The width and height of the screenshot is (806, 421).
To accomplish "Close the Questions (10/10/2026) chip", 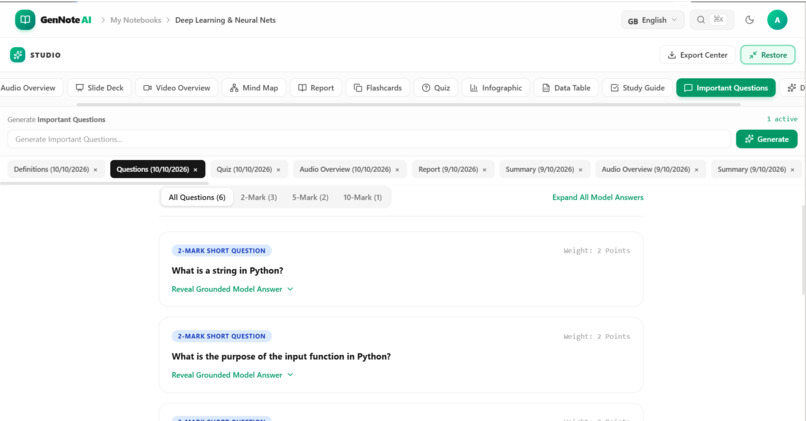I will [195, 170].
